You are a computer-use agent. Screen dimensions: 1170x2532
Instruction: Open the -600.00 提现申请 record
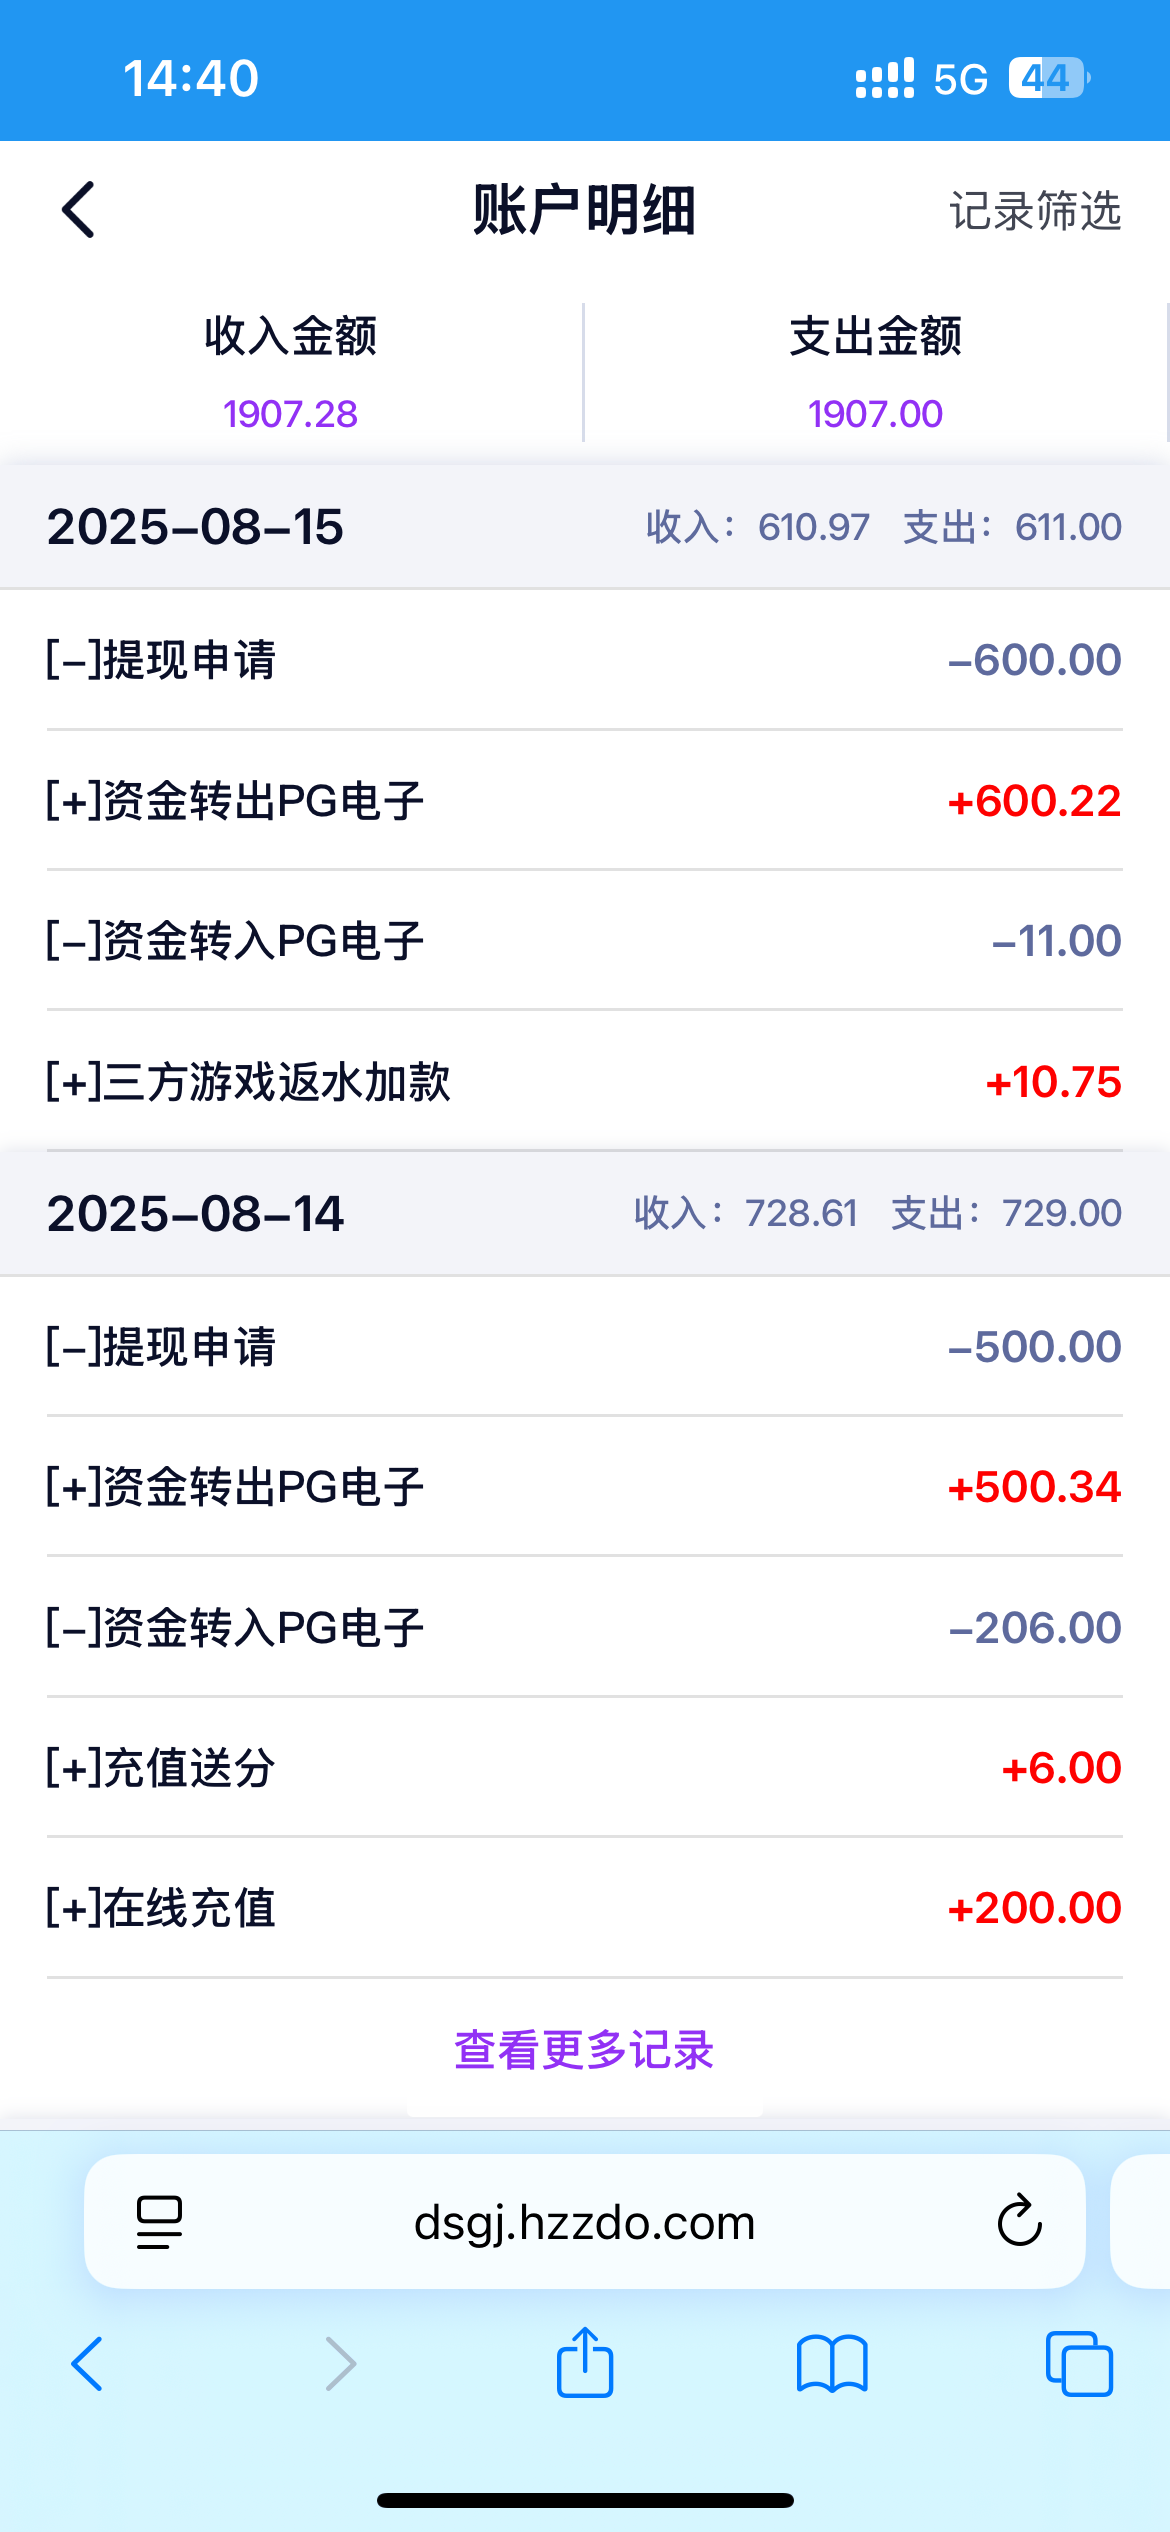[x=584, y=660]
